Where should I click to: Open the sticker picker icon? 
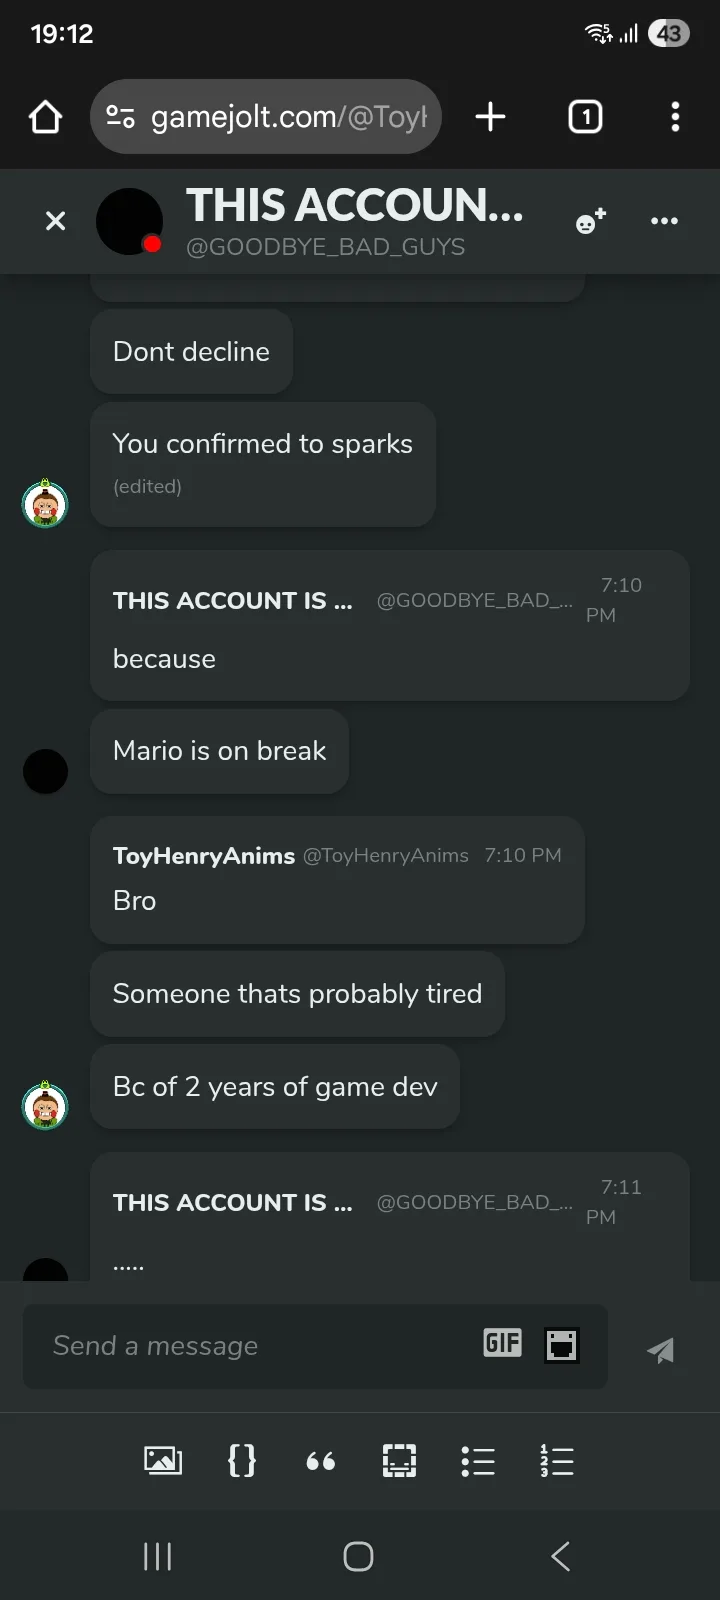coord(562,1345)
